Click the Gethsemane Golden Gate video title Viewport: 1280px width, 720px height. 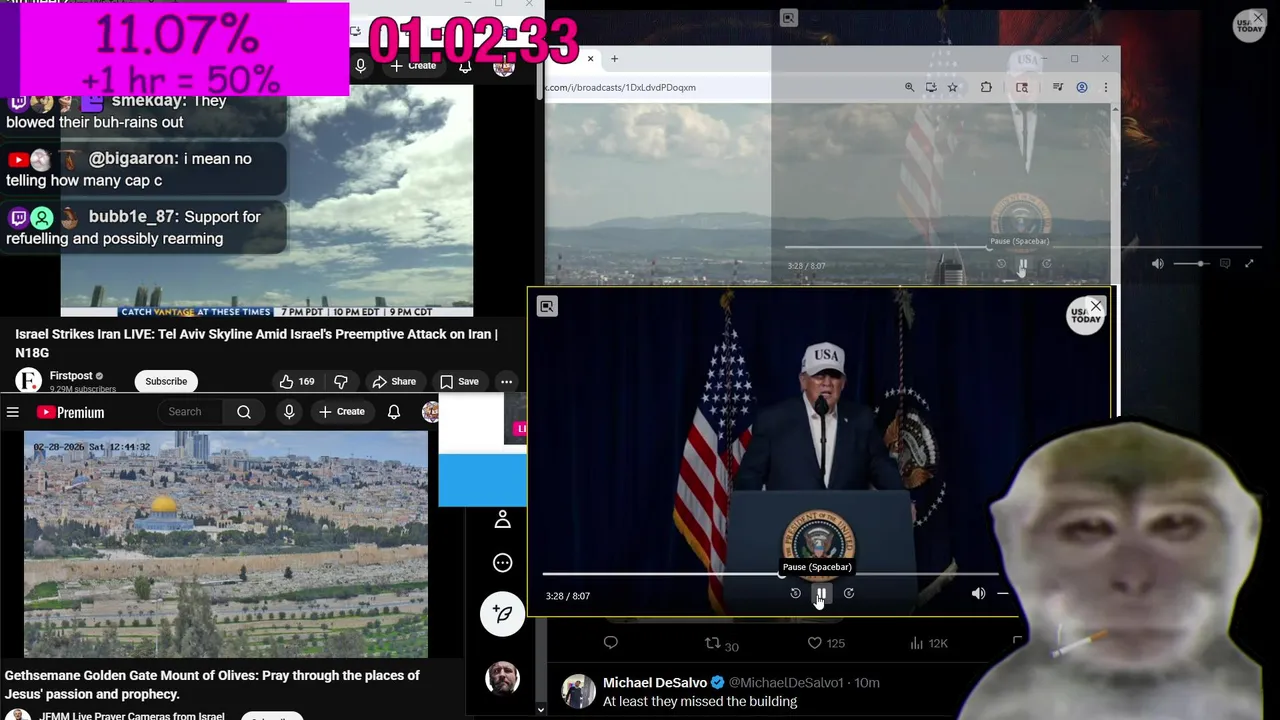click(x=212, y=685)
